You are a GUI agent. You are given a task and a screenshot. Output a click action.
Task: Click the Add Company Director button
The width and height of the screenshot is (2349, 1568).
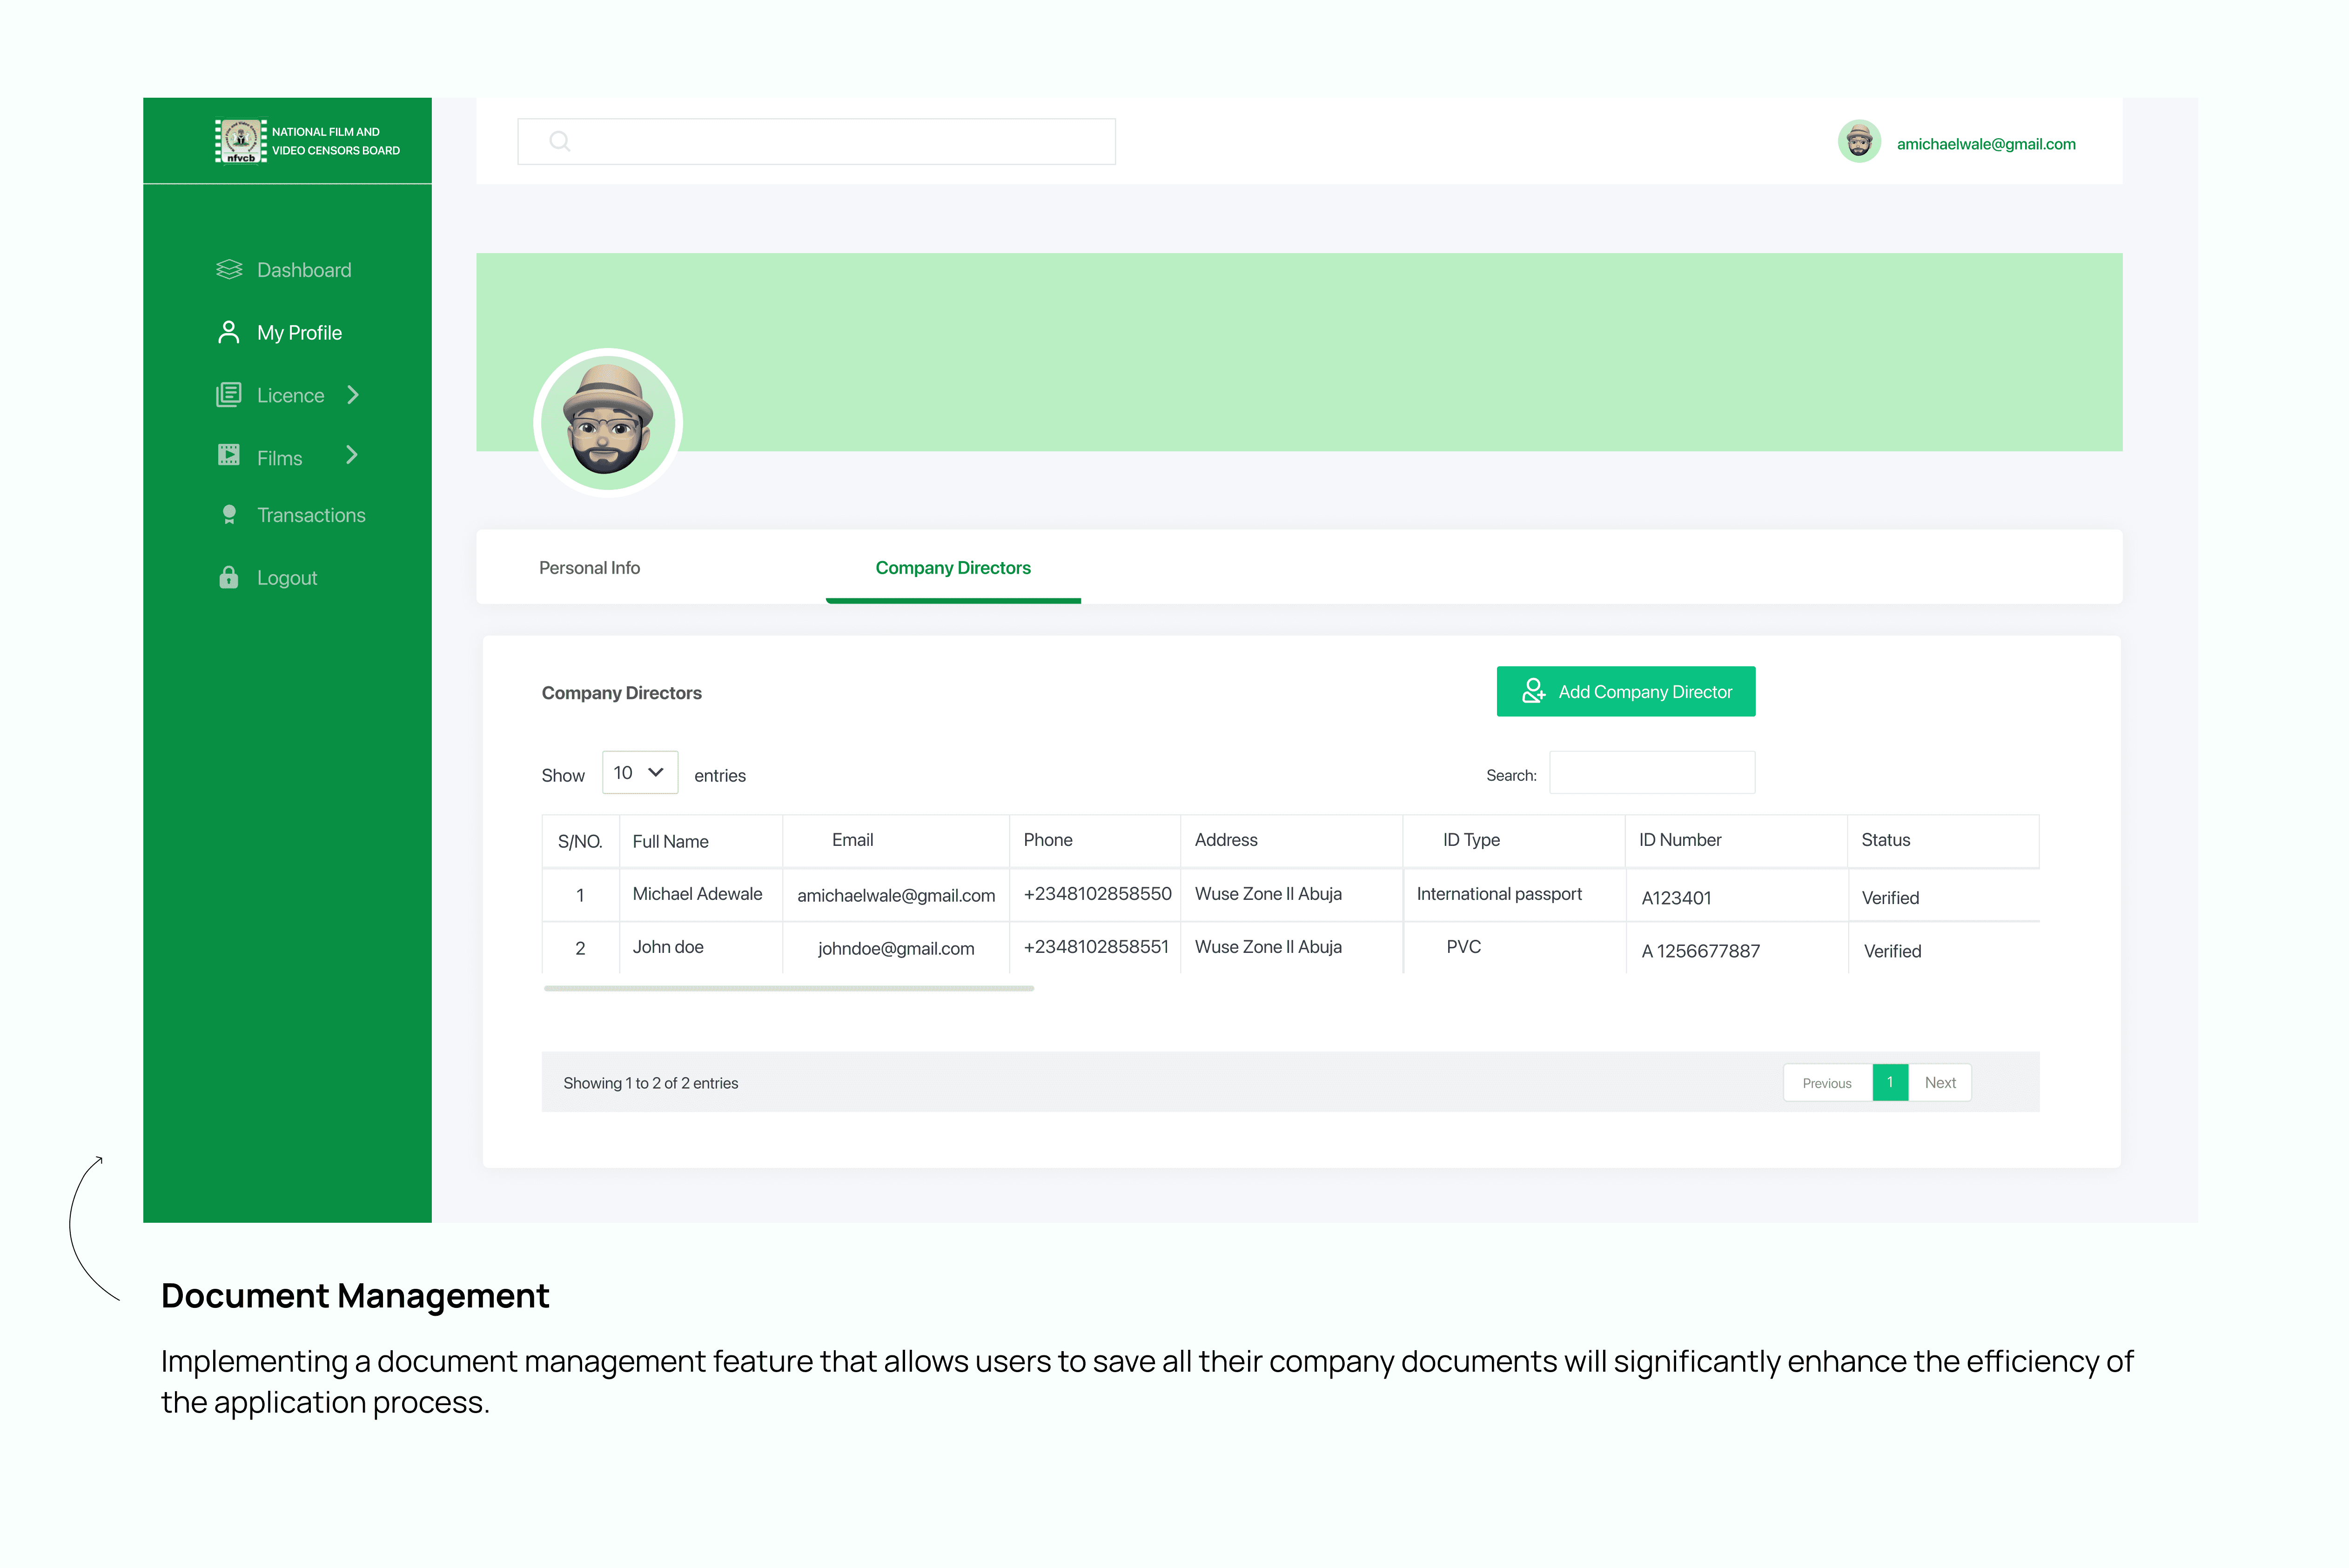click(1625, 691)
